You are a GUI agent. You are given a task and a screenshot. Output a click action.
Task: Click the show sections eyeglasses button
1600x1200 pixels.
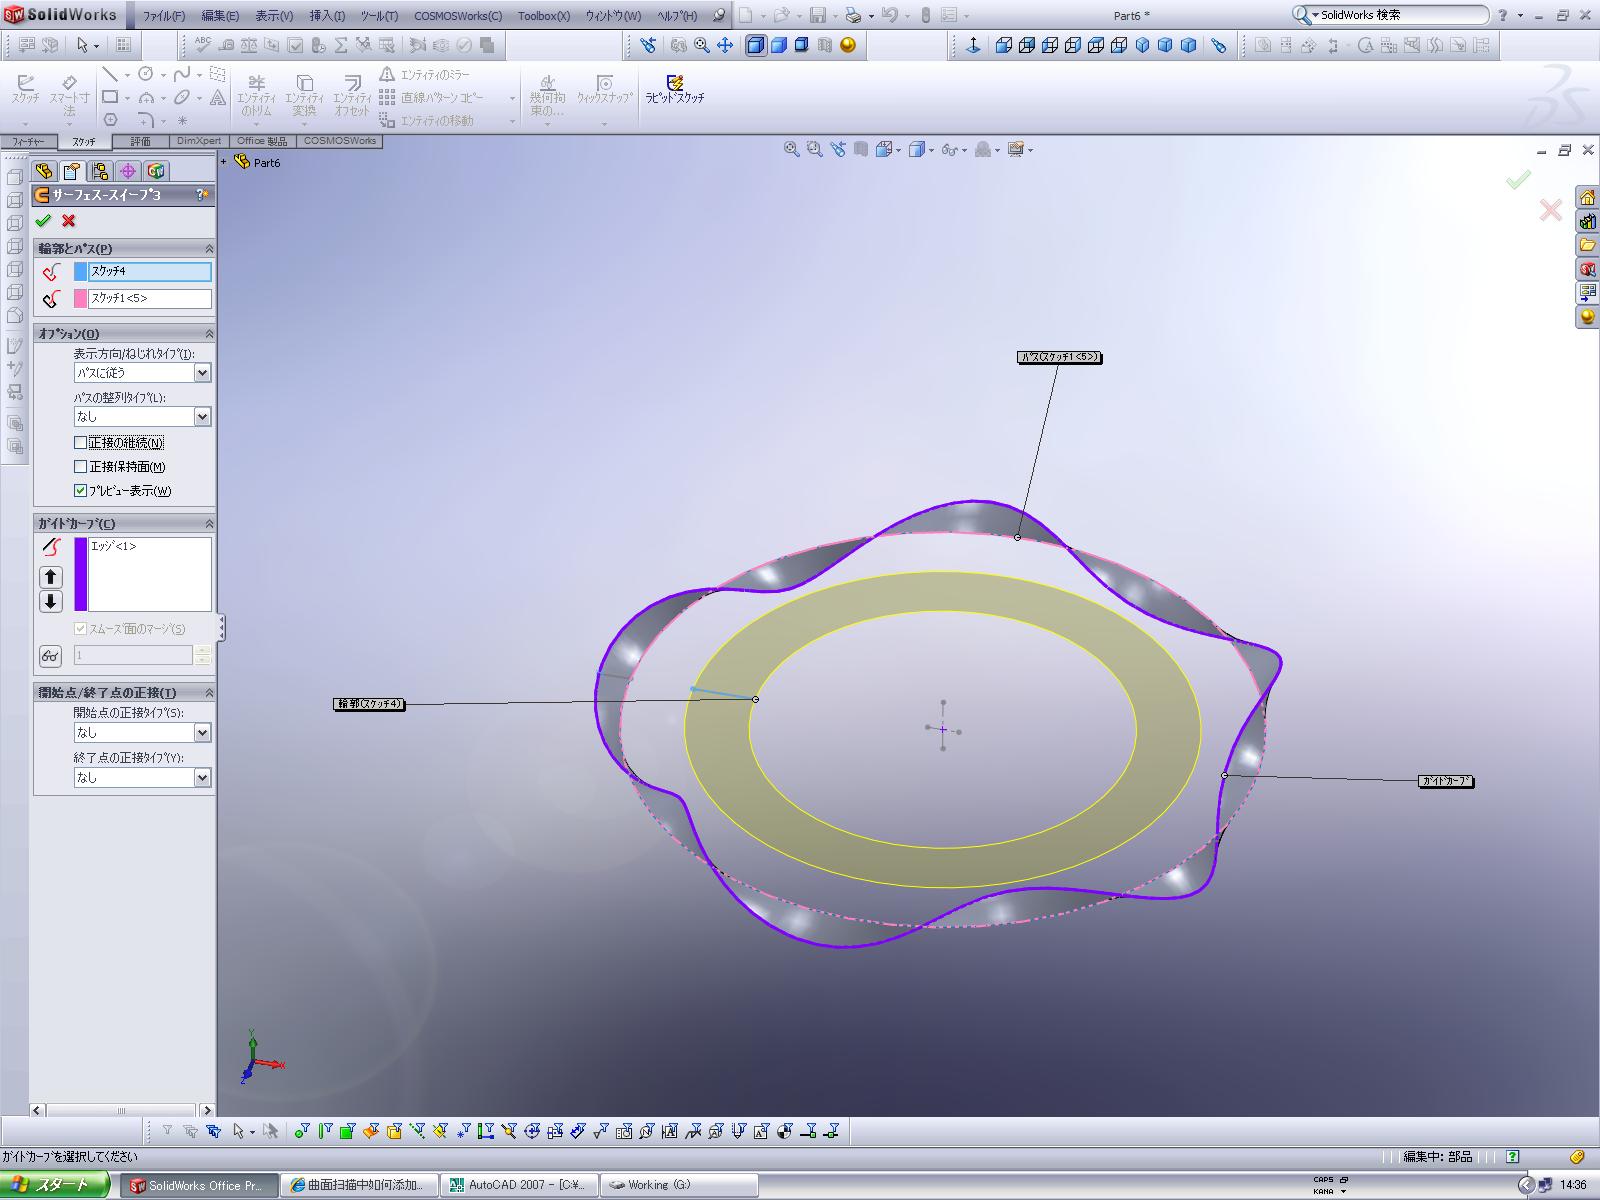tap(51, 656)
